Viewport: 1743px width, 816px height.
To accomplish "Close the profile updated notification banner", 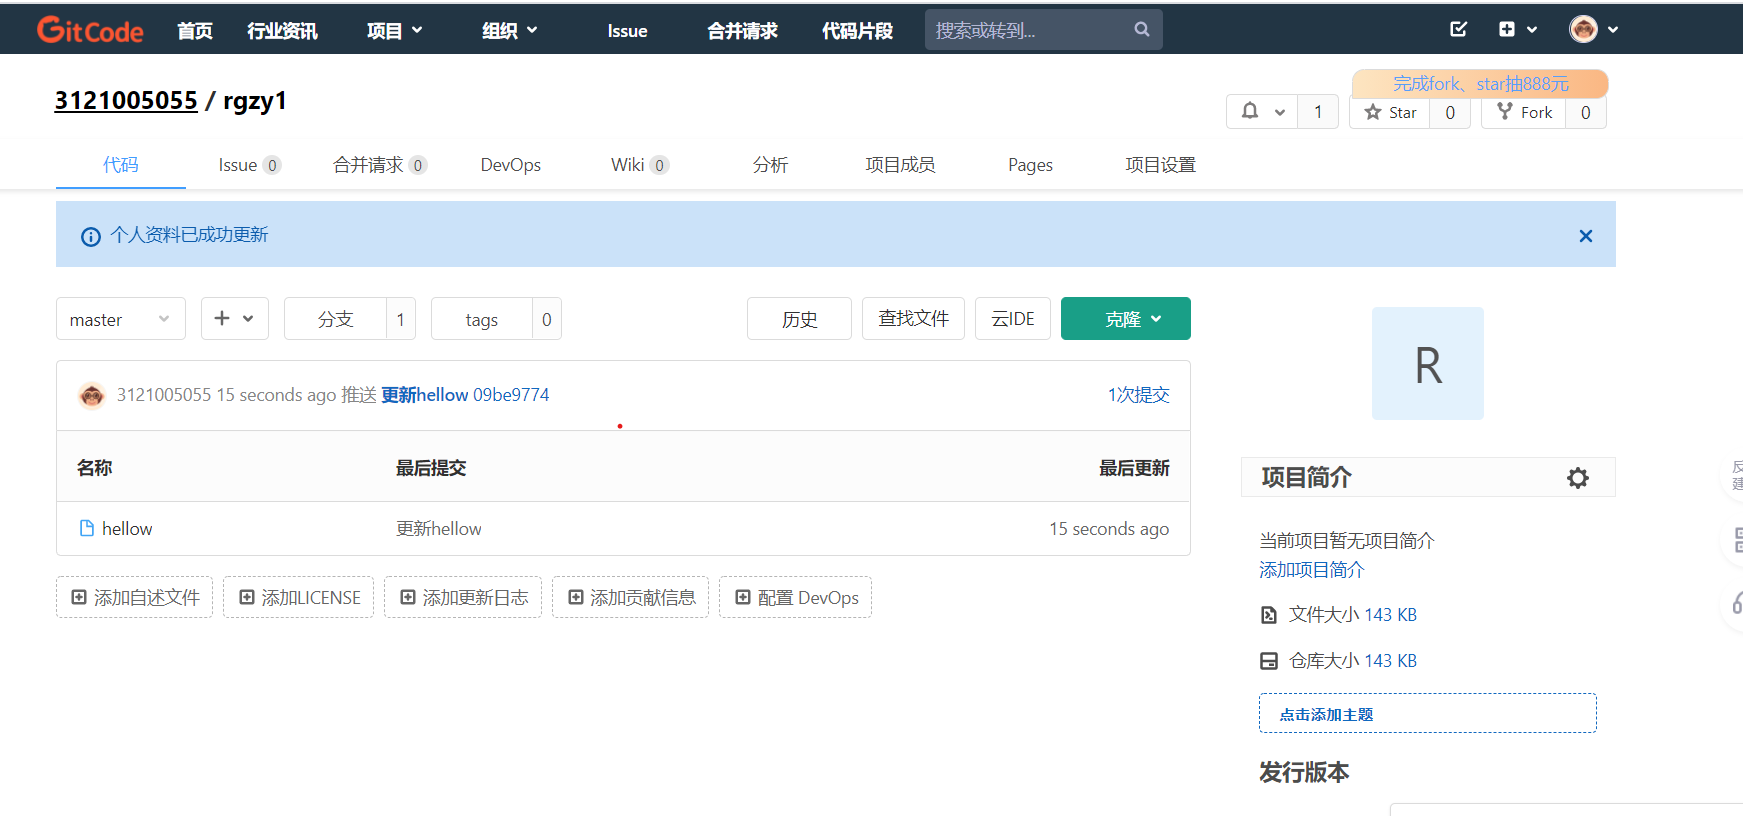I will coord(1585,236).
